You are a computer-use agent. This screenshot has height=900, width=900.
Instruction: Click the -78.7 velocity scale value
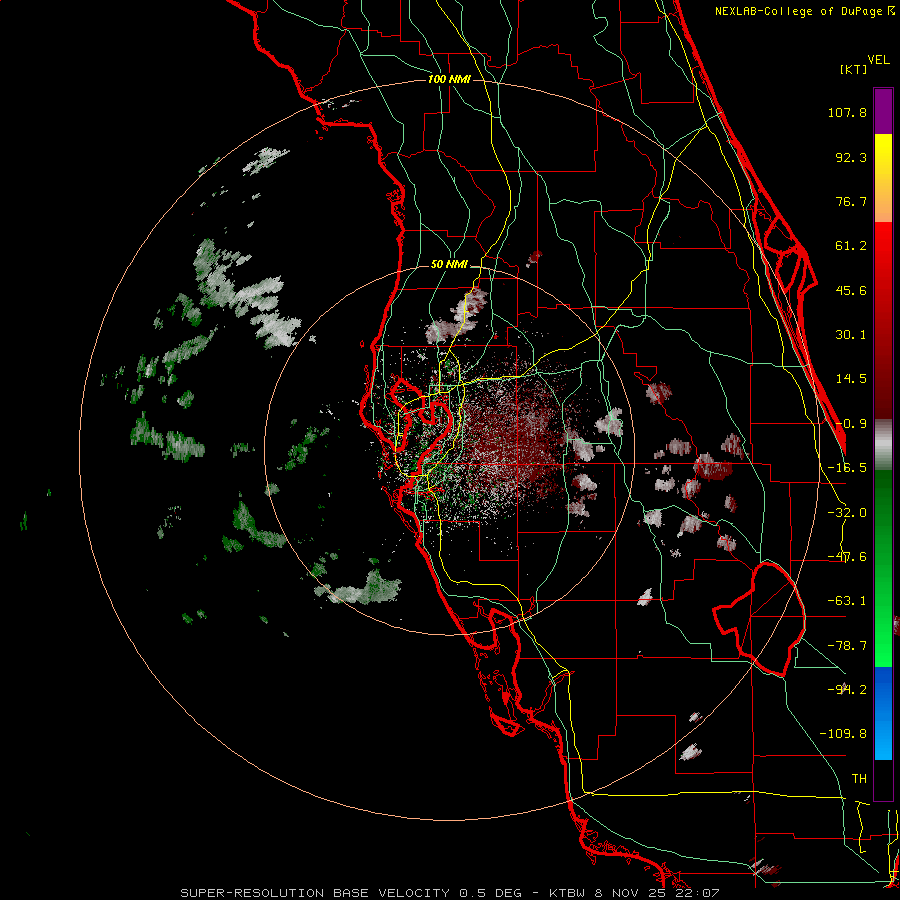pos(847,646)
